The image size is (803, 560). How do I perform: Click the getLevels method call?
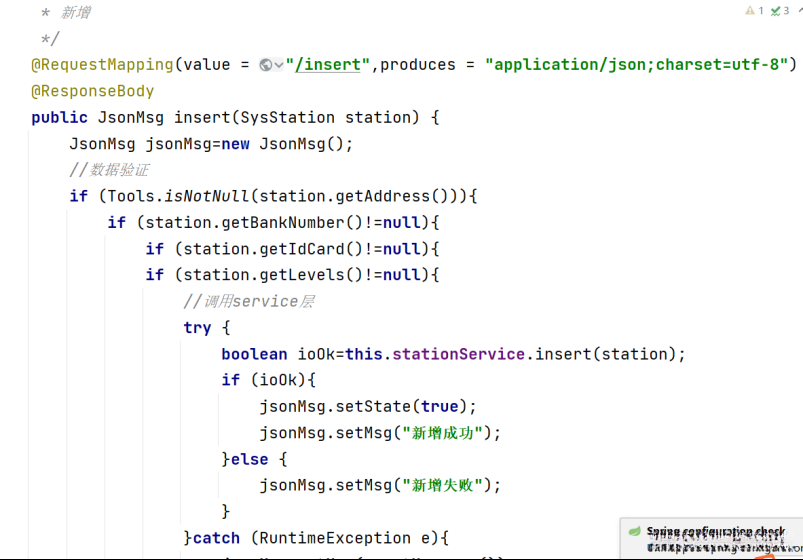302,275
